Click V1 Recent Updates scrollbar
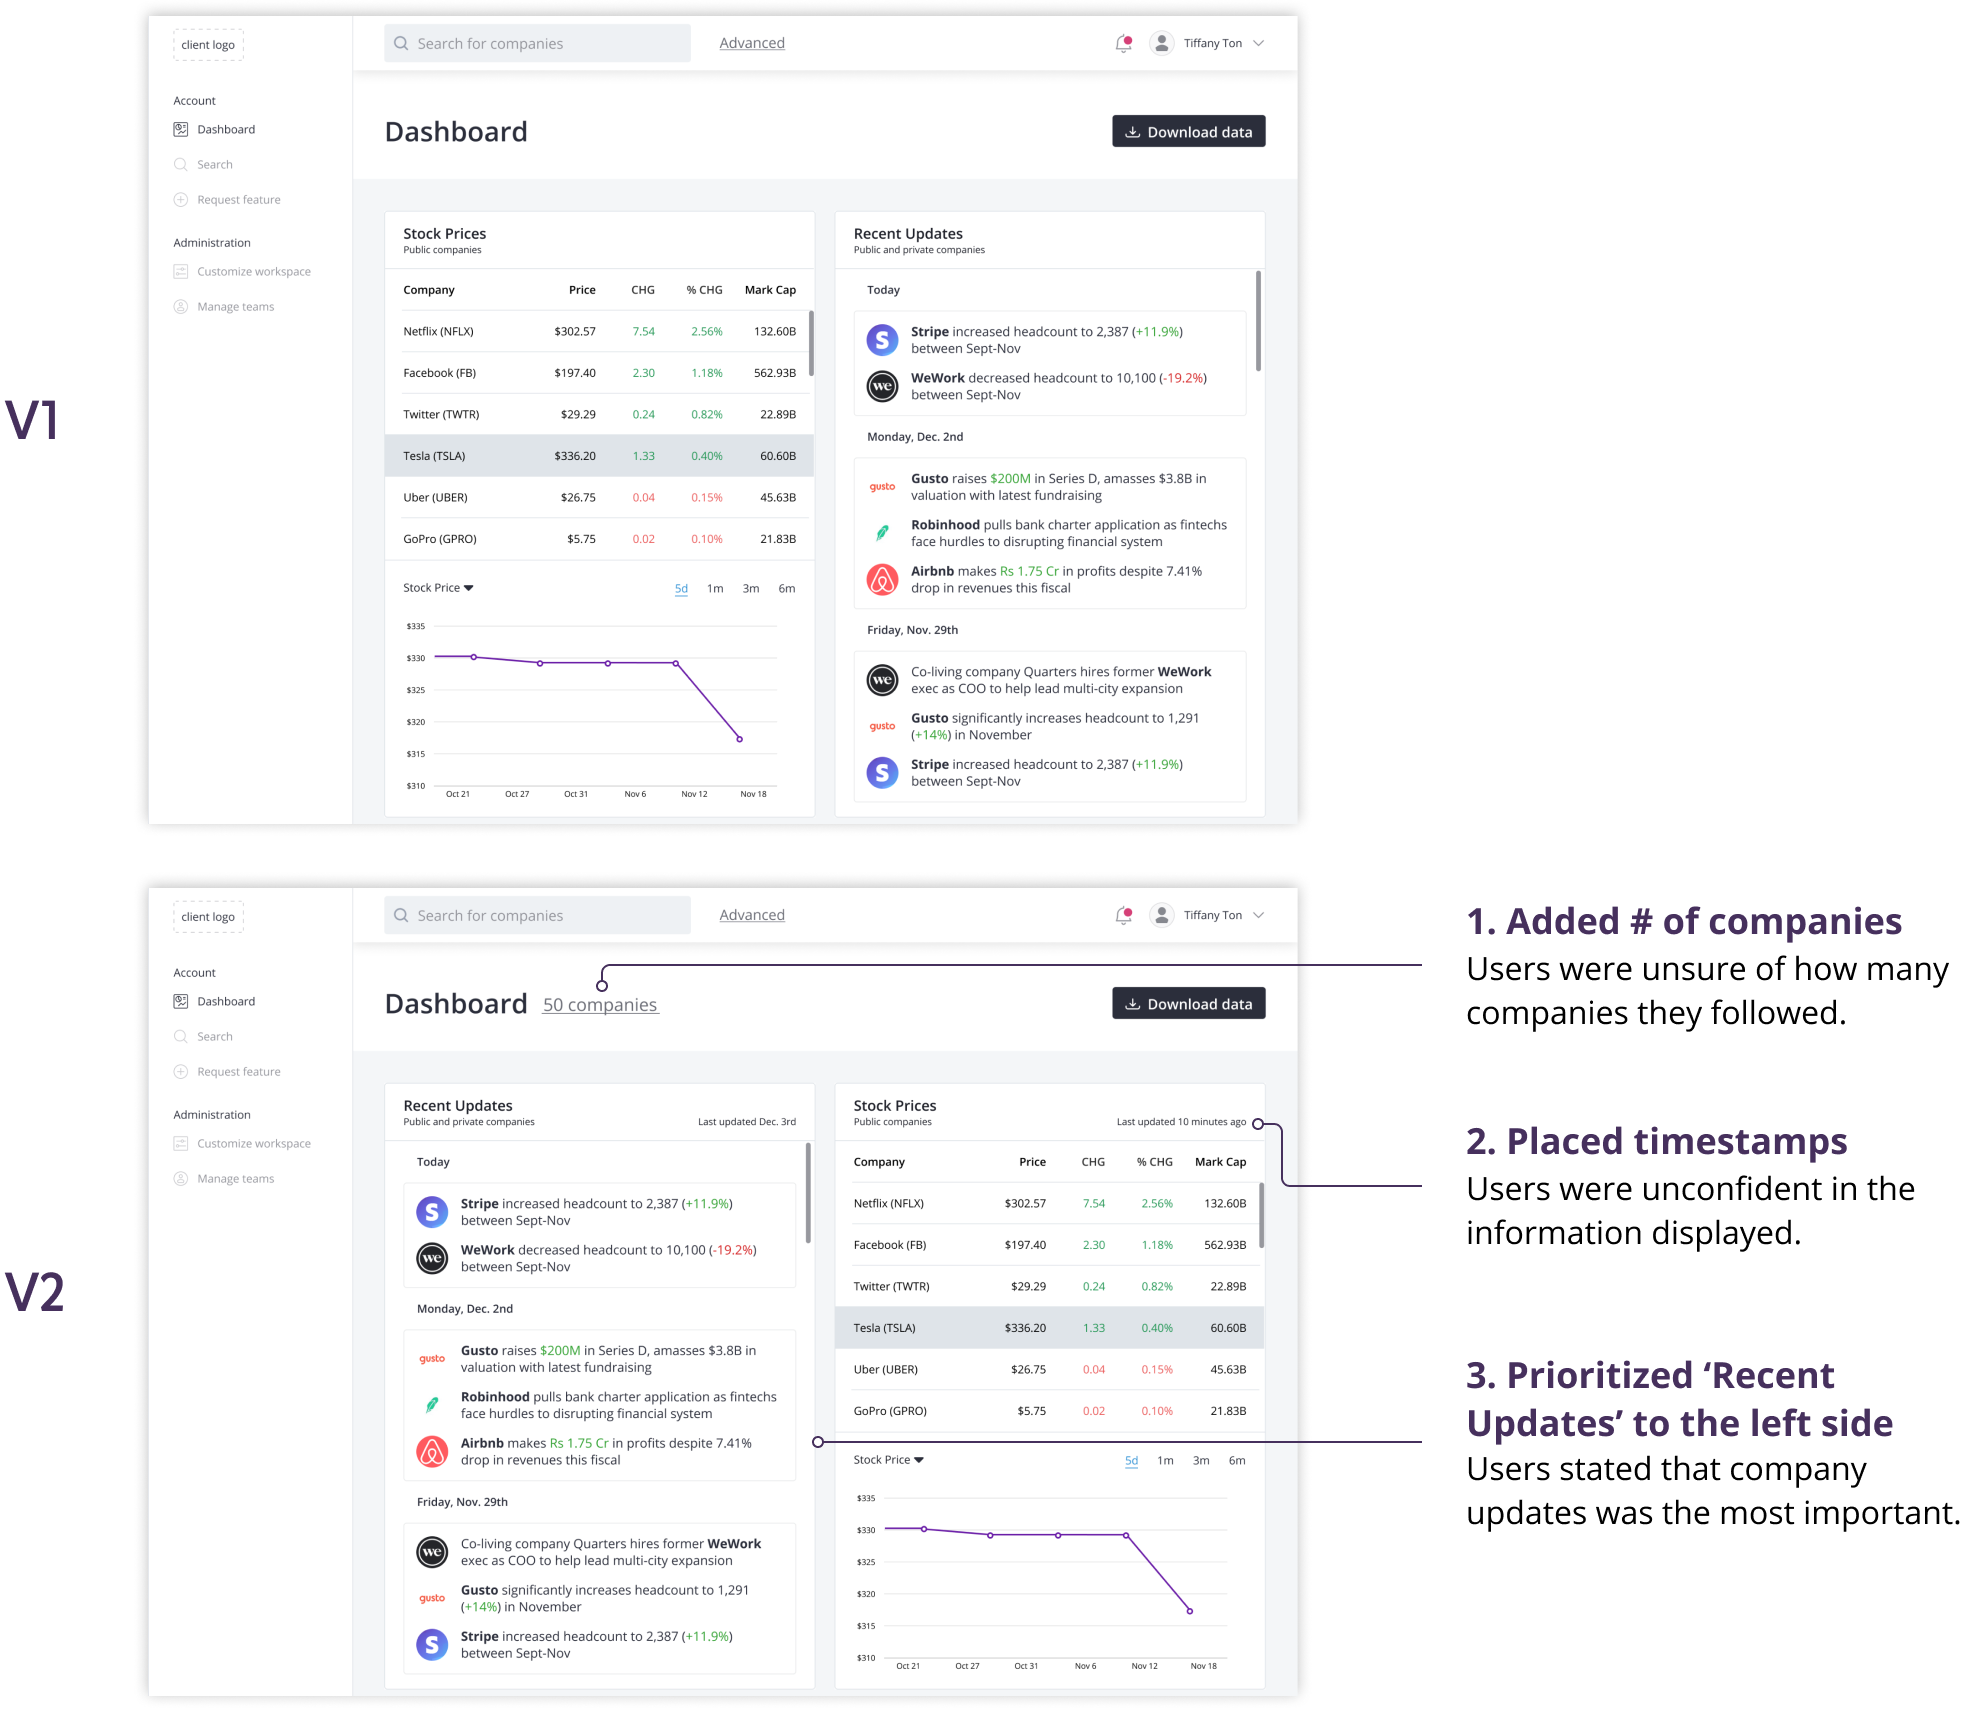Screen dimensions: 1962x1714 coord(1258,320)
